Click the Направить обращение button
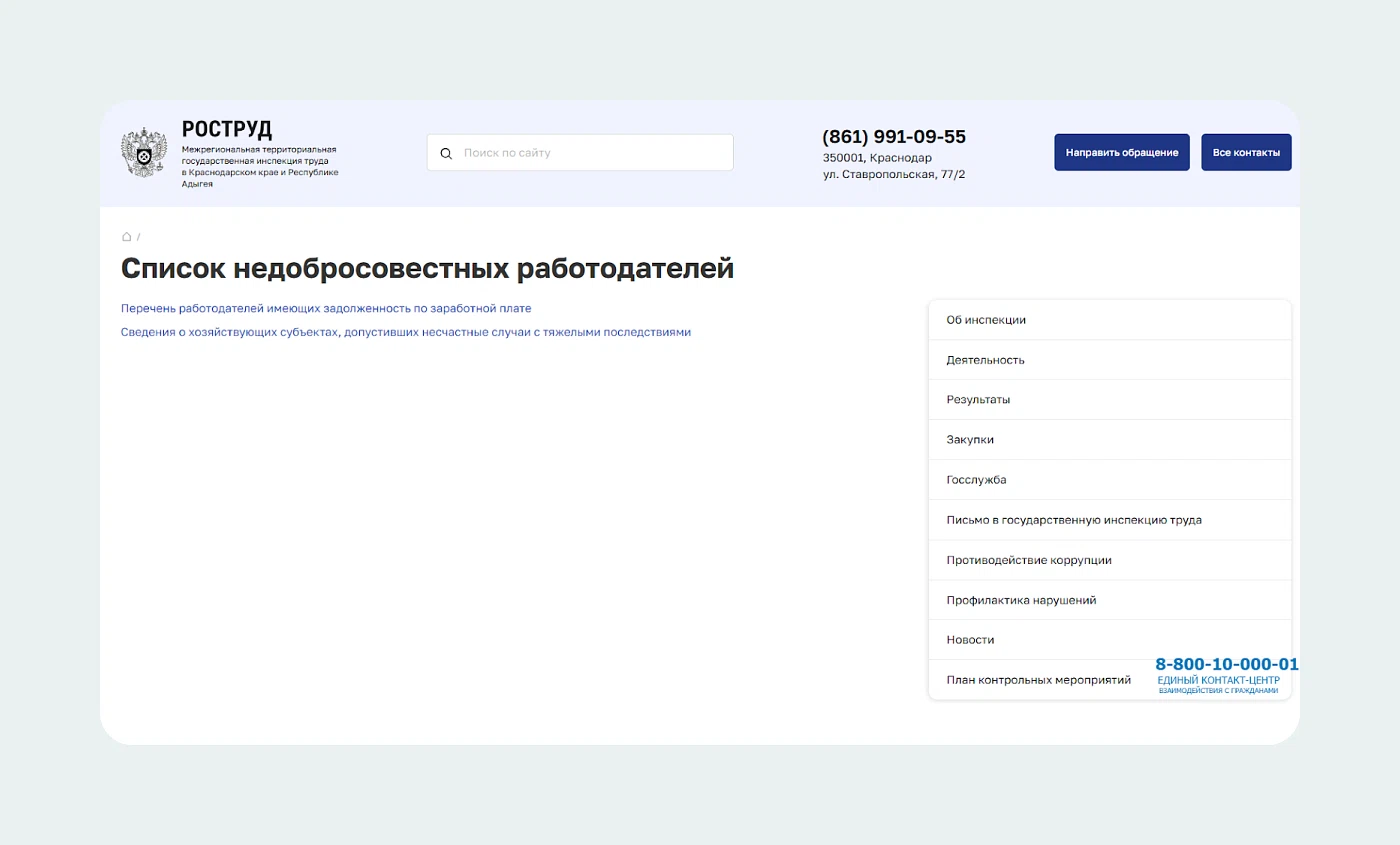 (x=1121, y=152)
